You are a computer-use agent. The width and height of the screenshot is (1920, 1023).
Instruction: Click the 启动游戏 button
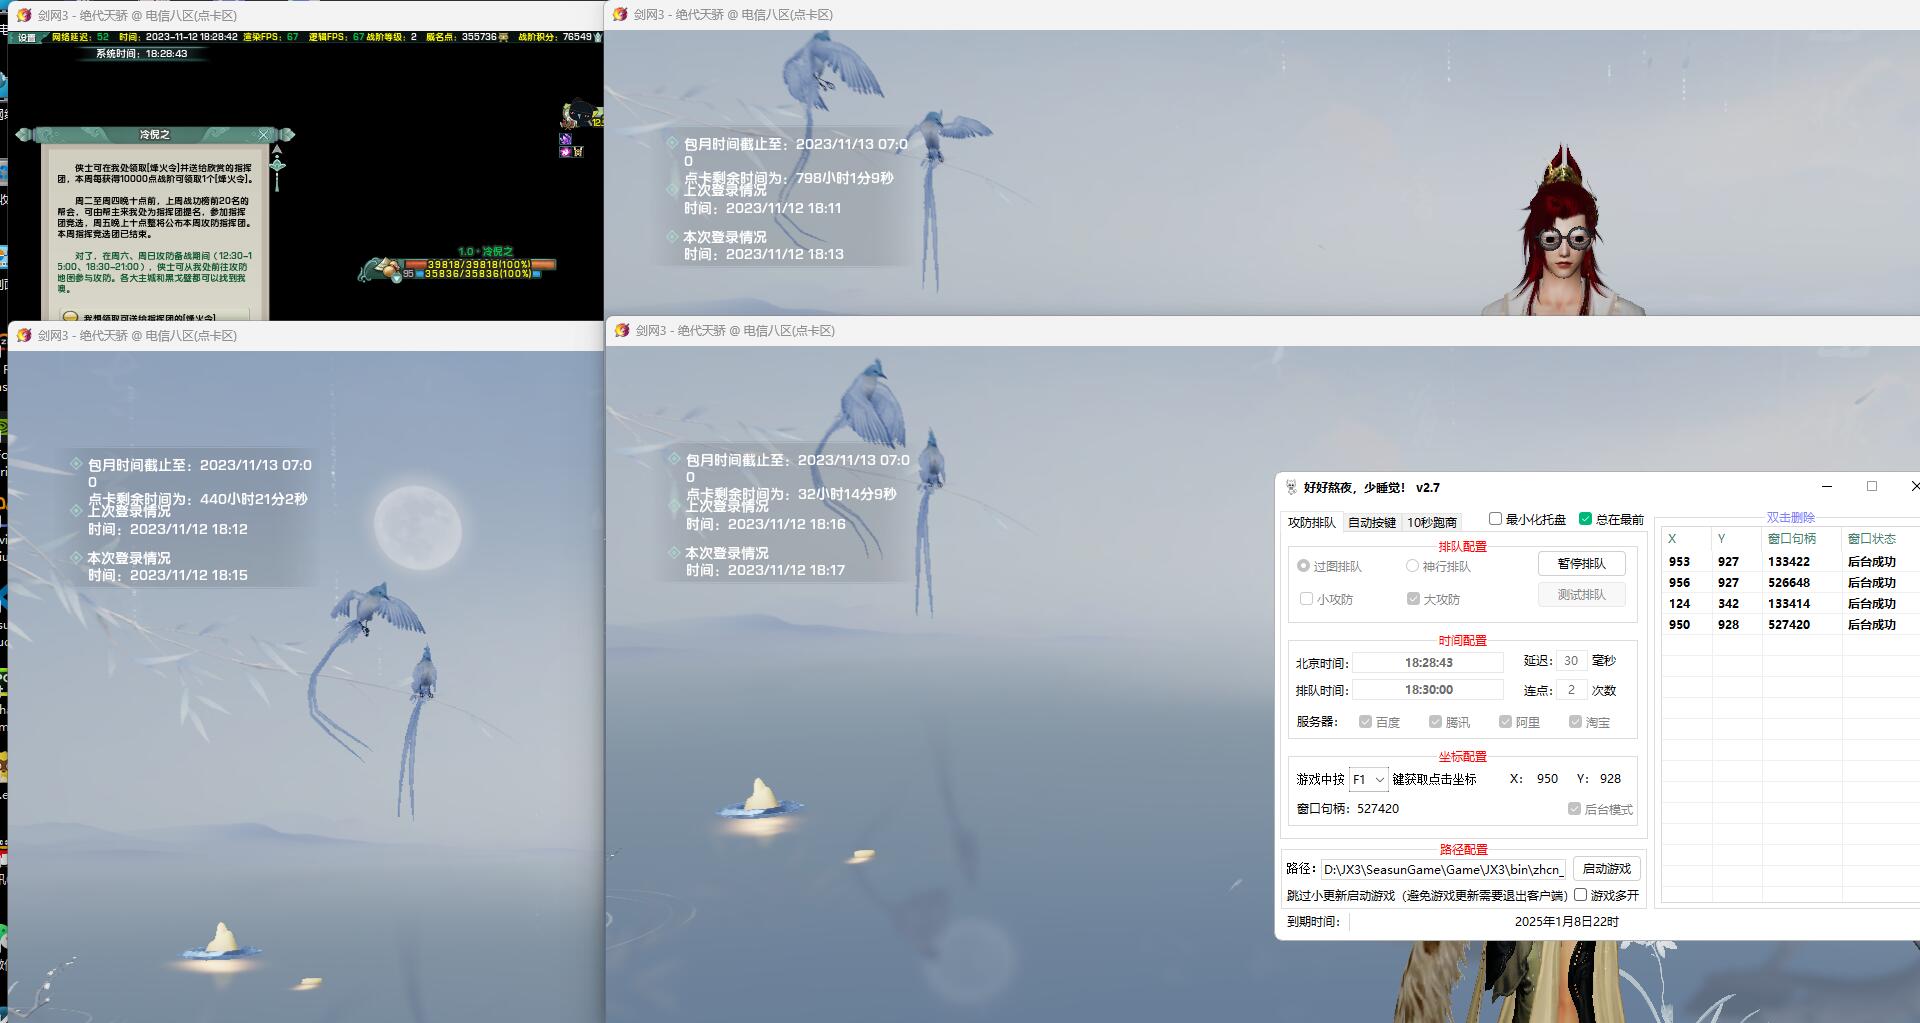1606,869
